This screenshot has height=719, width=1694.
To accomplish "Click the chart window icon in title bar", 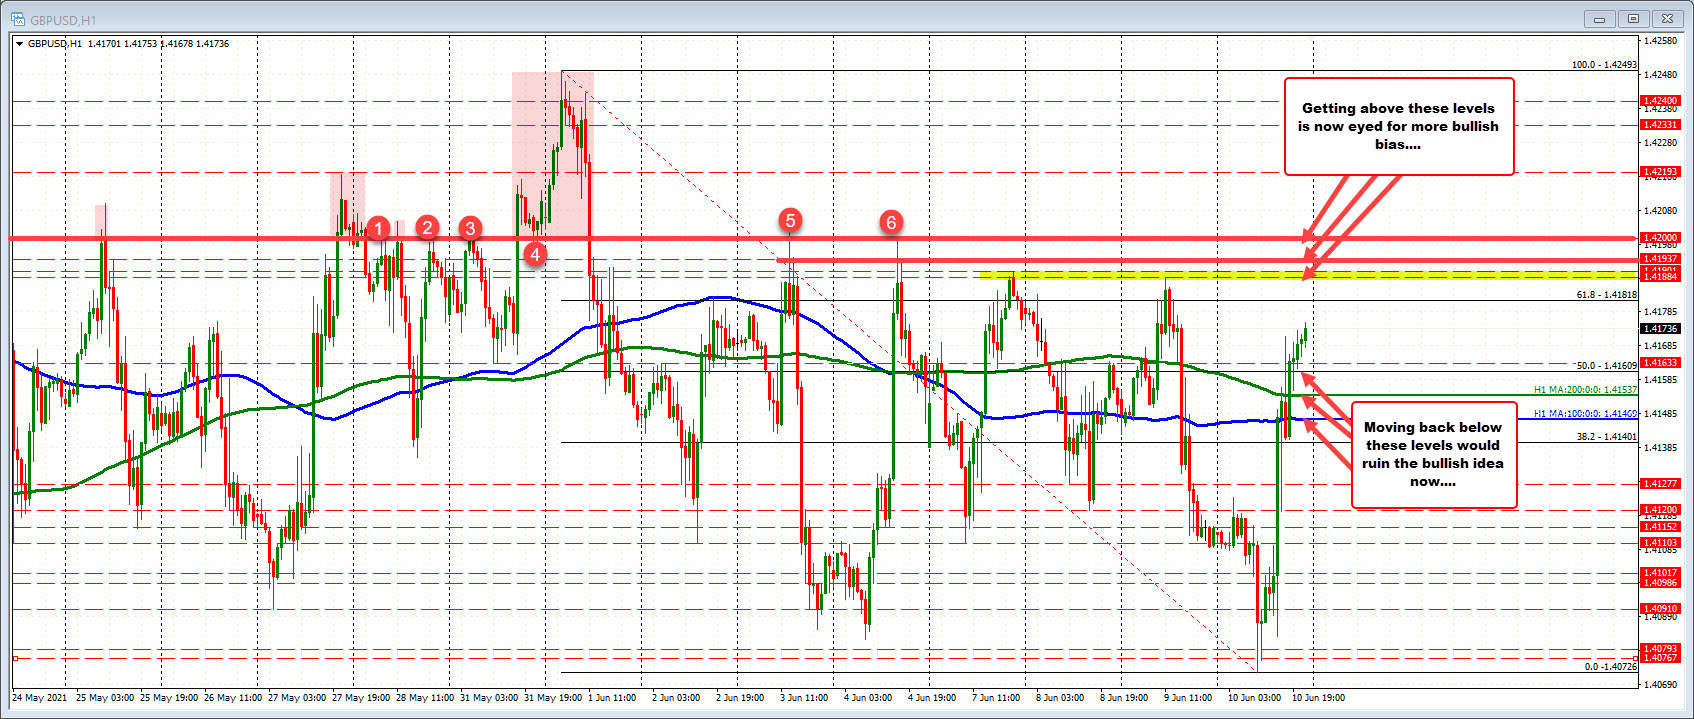I will (x=17, y=17).
